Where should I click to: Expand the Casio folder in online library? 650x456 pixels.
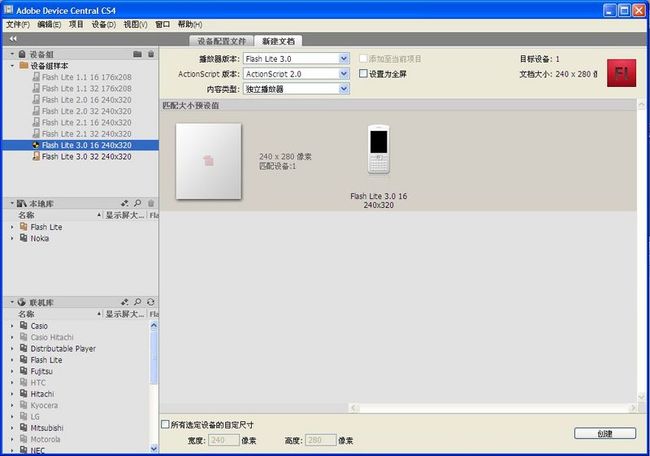pos(12,326)
